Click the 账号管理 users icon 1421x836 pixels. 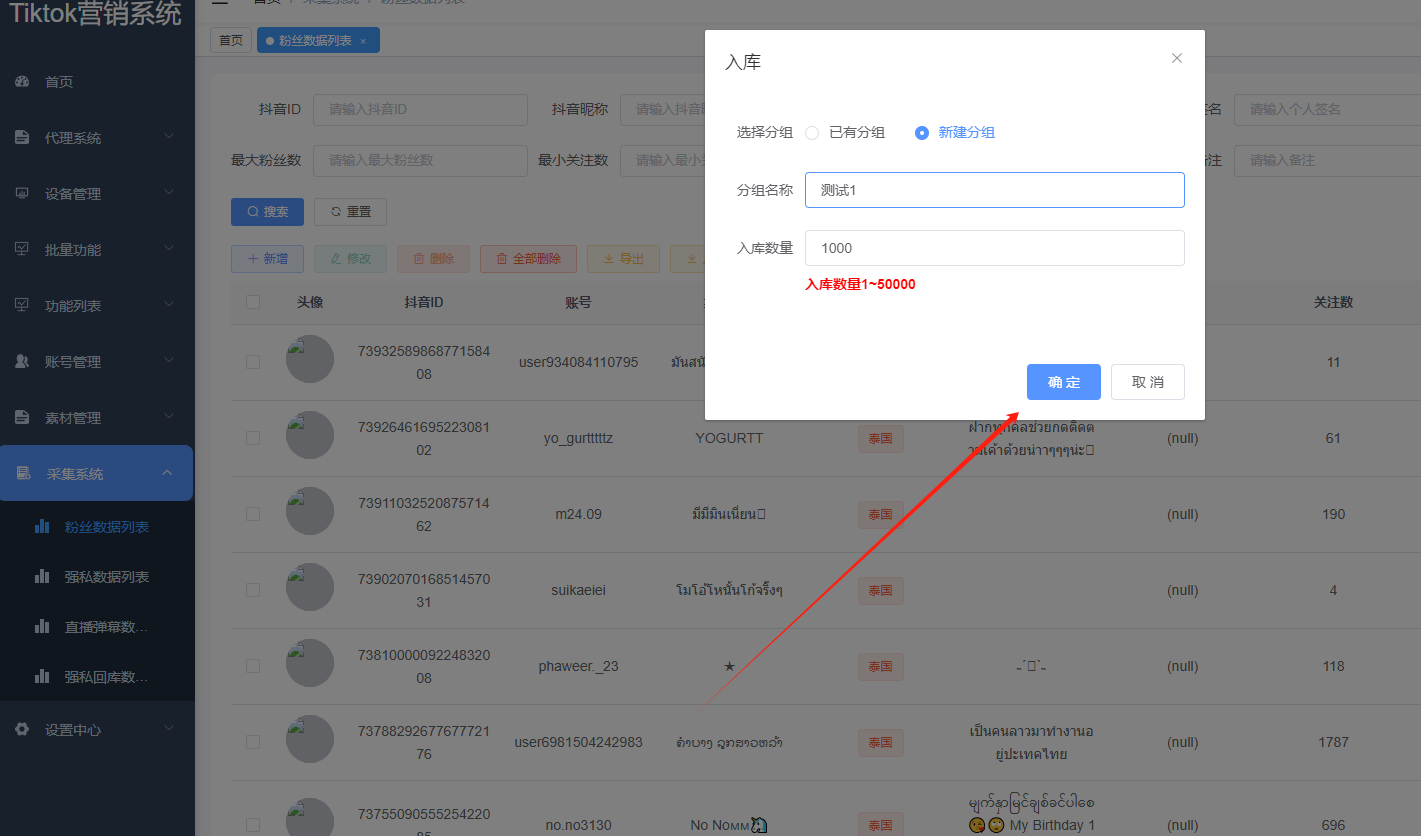(x=22, y=362)
